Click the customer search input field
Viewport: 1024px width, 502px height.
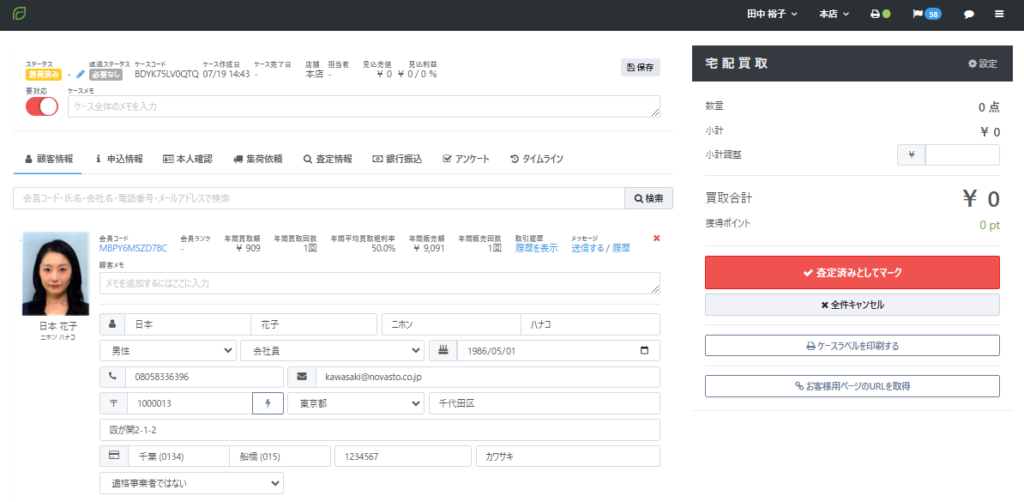(x=319, y=198)
